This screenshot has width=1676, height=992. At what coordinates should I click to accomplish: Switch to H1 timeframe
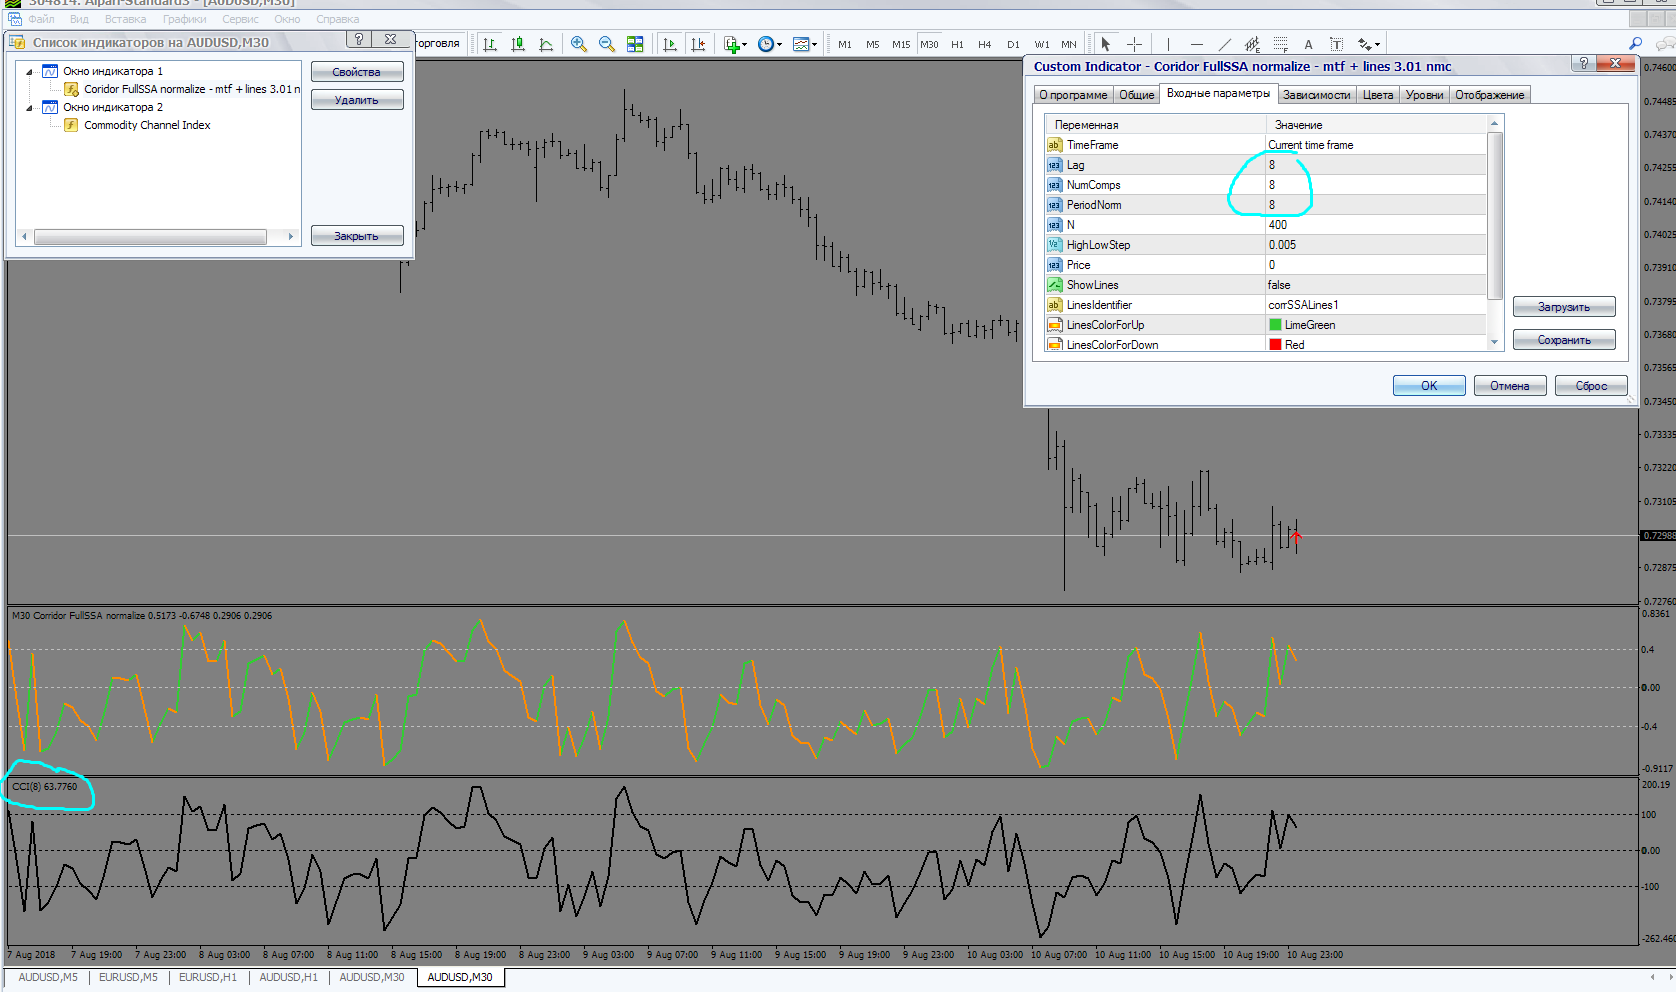tap(957, 44)
